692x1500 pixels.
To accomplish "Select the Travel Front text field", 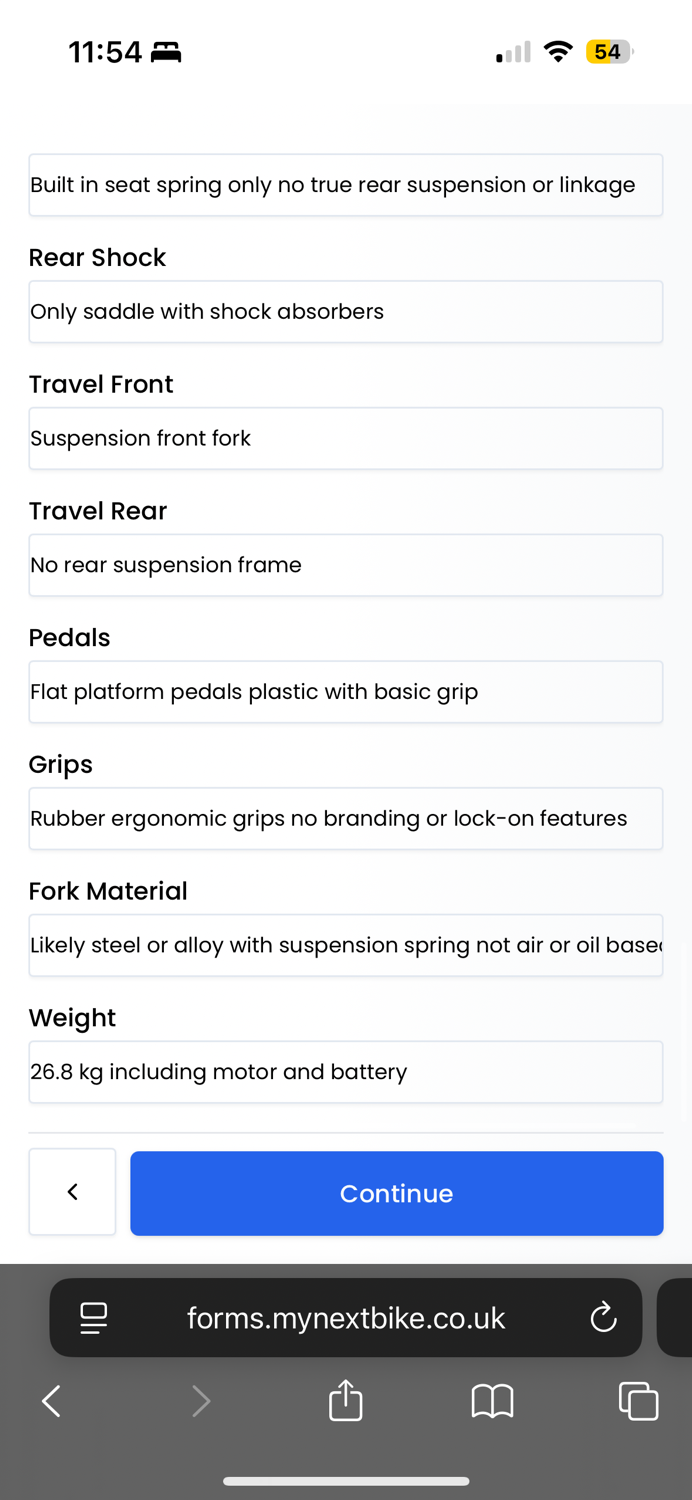I will (346, 438).
